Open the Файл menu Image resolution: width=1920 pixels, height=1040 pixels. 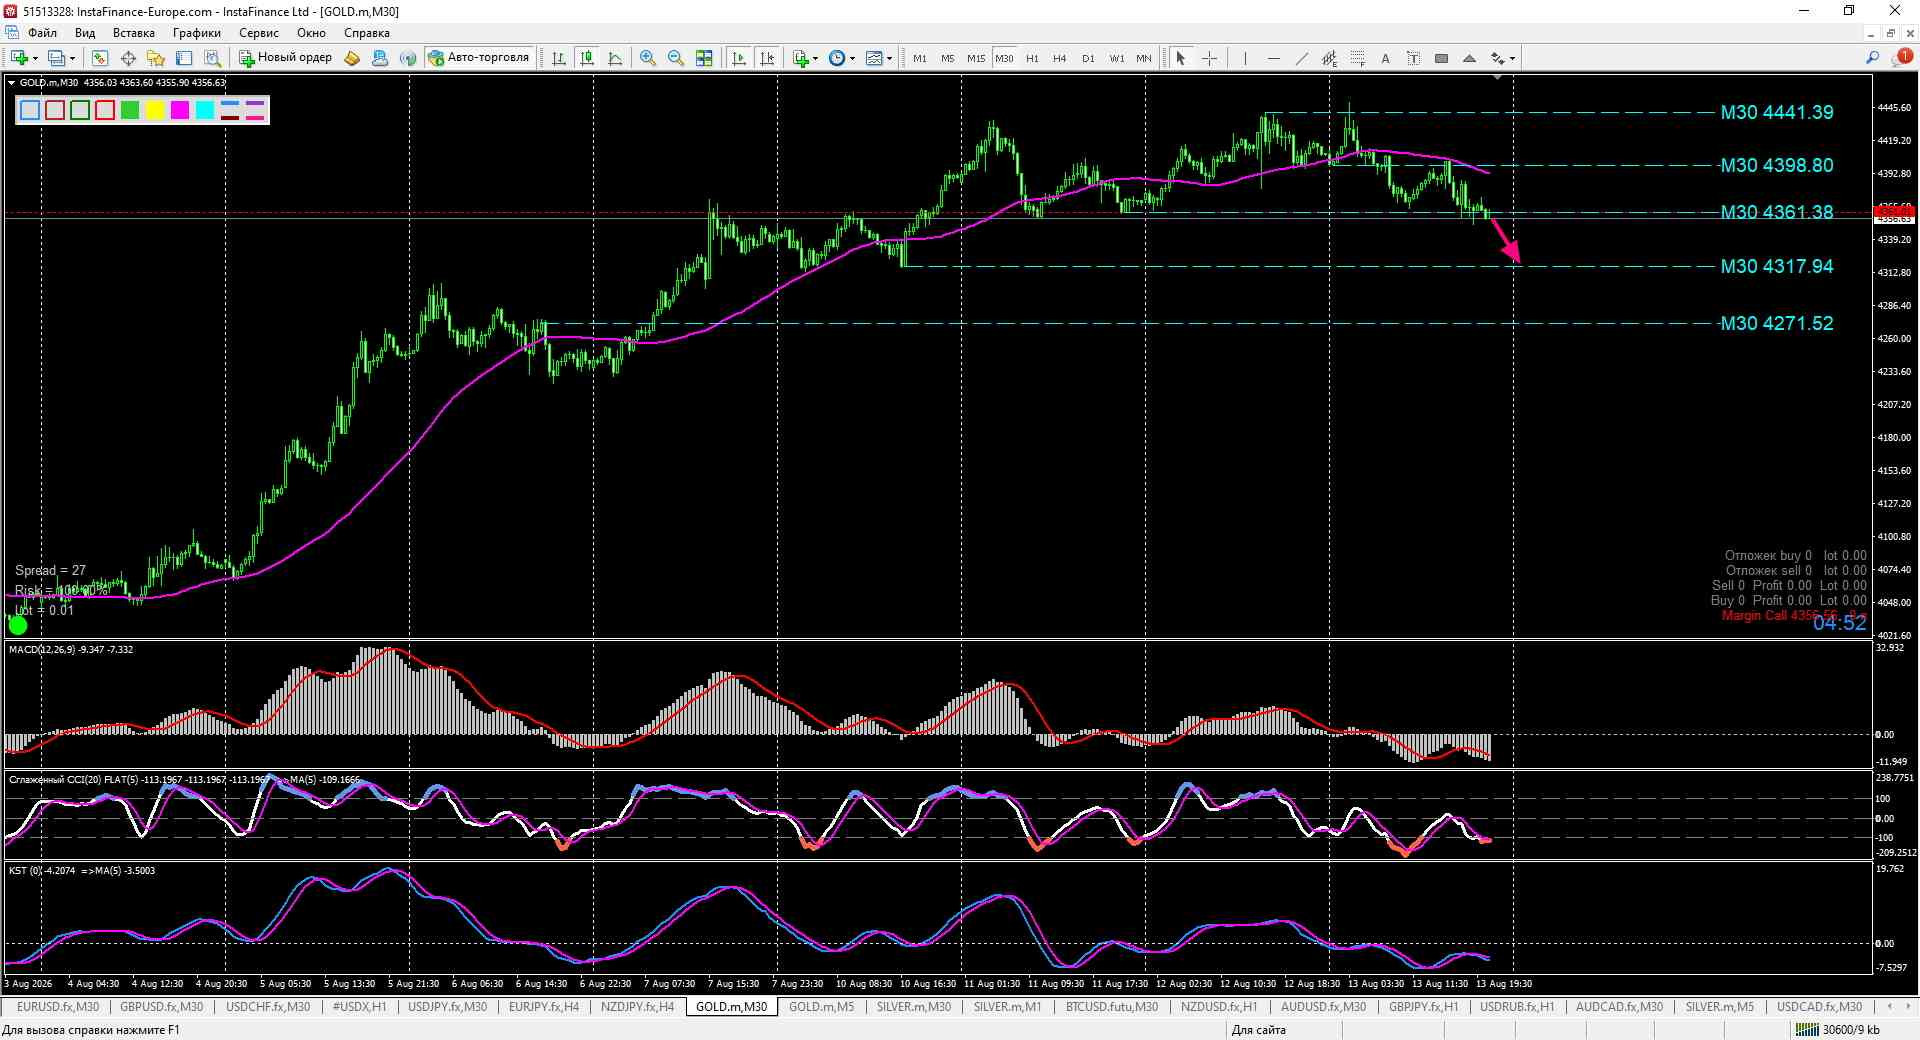point(42,33)
